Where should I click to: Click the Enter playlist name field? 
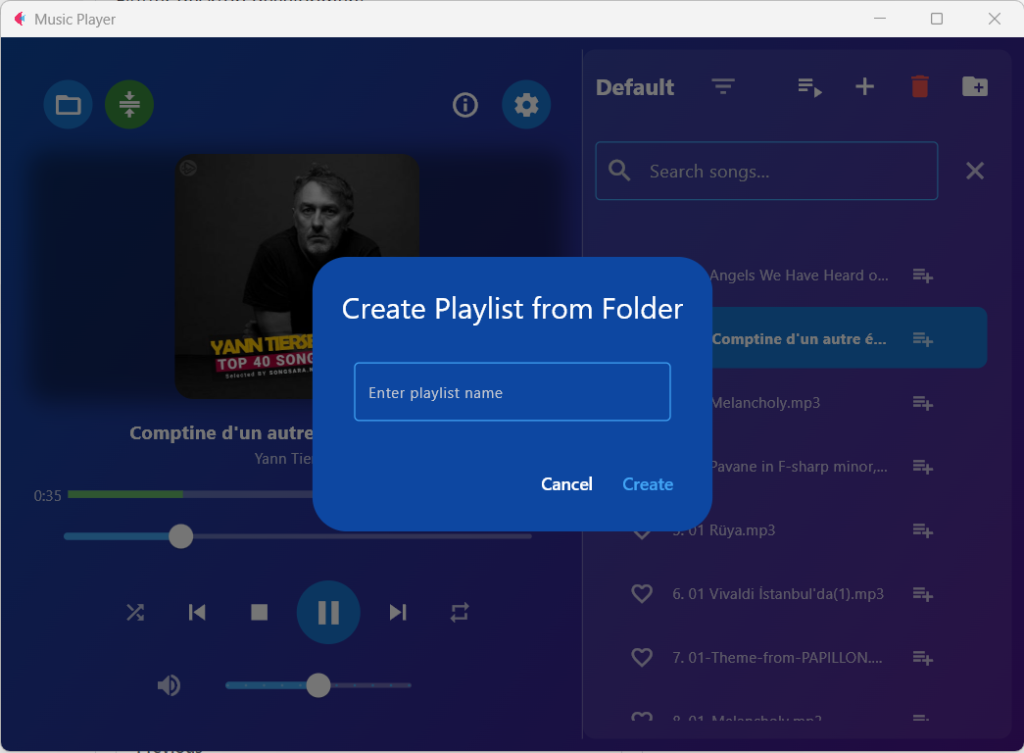click(512, 392)
